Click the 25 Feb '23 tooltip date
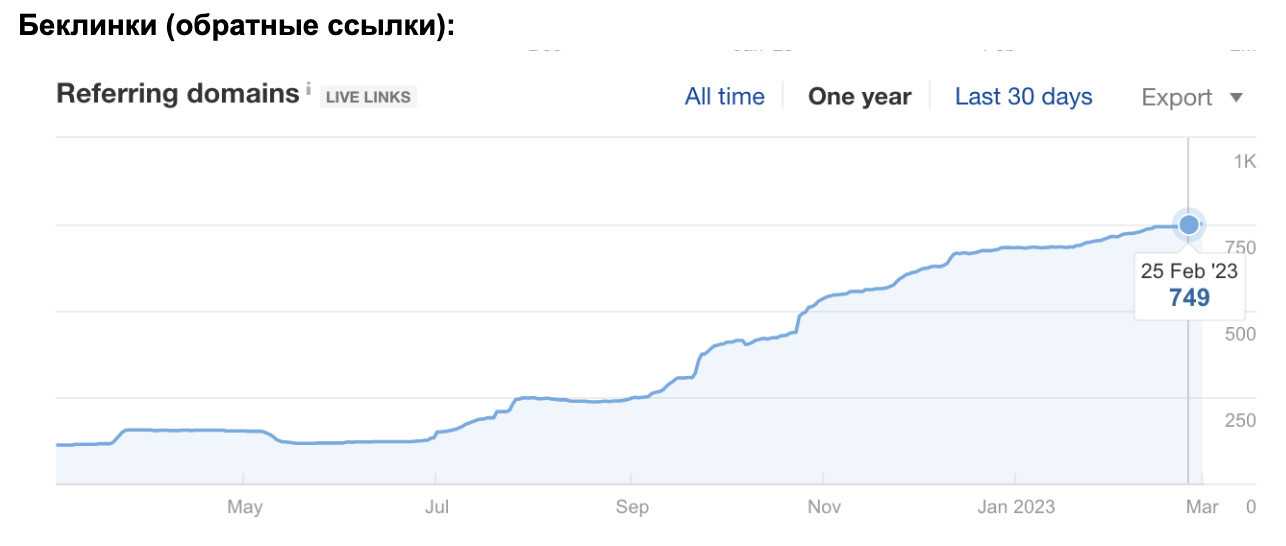The width and height of the screenshot is (1286, 546). [1189, 271]
